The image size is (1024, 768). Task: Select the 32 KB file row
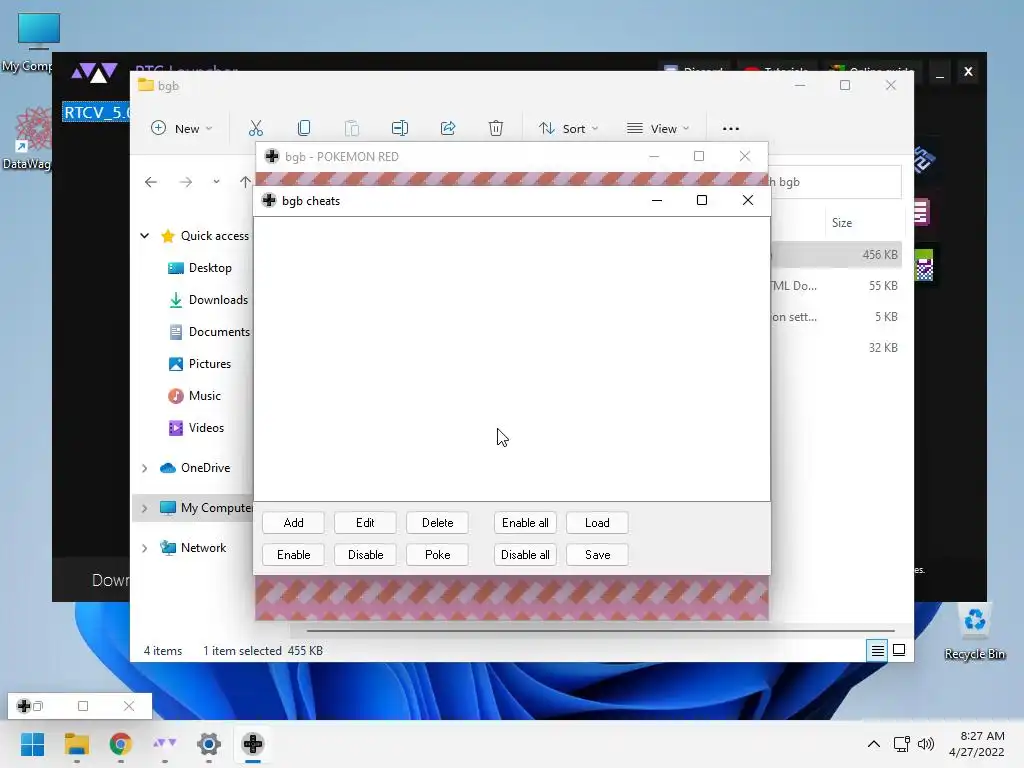(x=836, y=347)
